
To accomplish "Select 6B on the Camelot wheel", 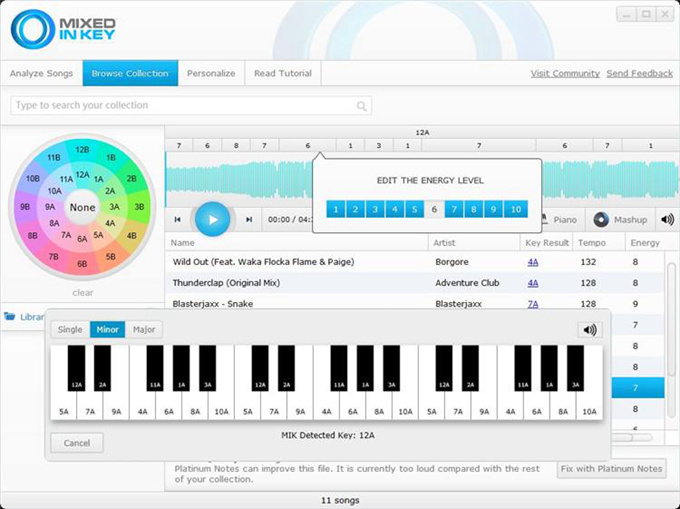I will (x=82, y=264).
